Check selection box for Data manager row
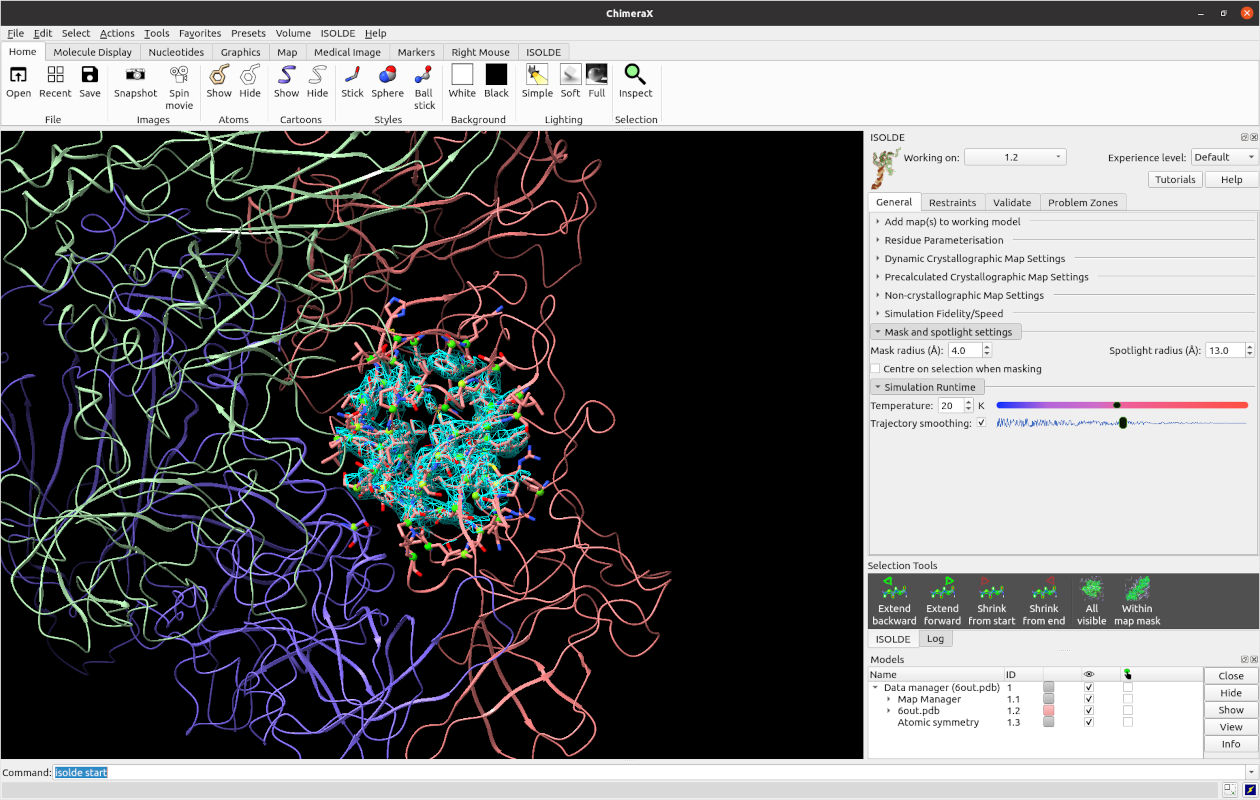This screenshot has width=1260, height=800. click(1128, 688)
